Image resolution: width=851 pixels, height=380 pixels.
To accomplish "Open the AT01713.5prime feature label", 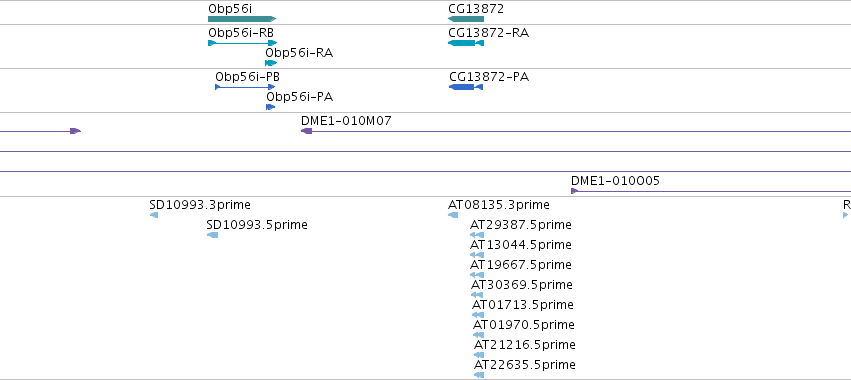I will pyautogui.click(x=523, y=305).
